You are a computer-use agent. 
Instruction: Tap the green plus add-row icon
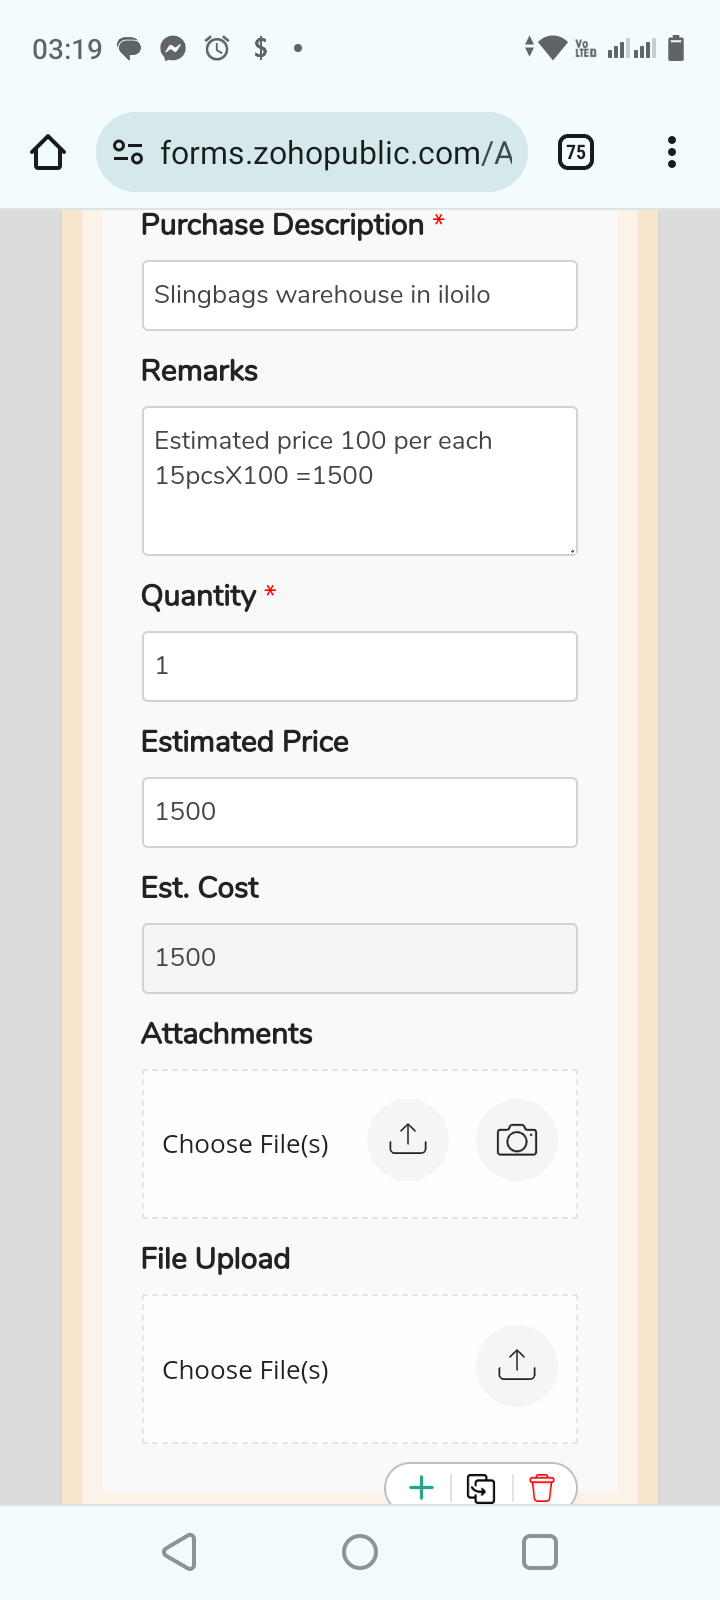coord(422,1488)
